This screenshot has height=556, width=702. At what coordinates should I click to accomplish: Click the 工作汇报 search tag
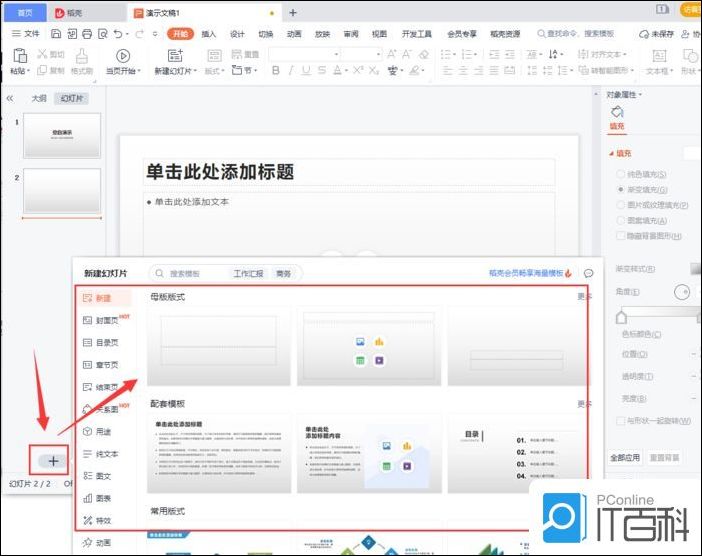(x=248, y=274)
